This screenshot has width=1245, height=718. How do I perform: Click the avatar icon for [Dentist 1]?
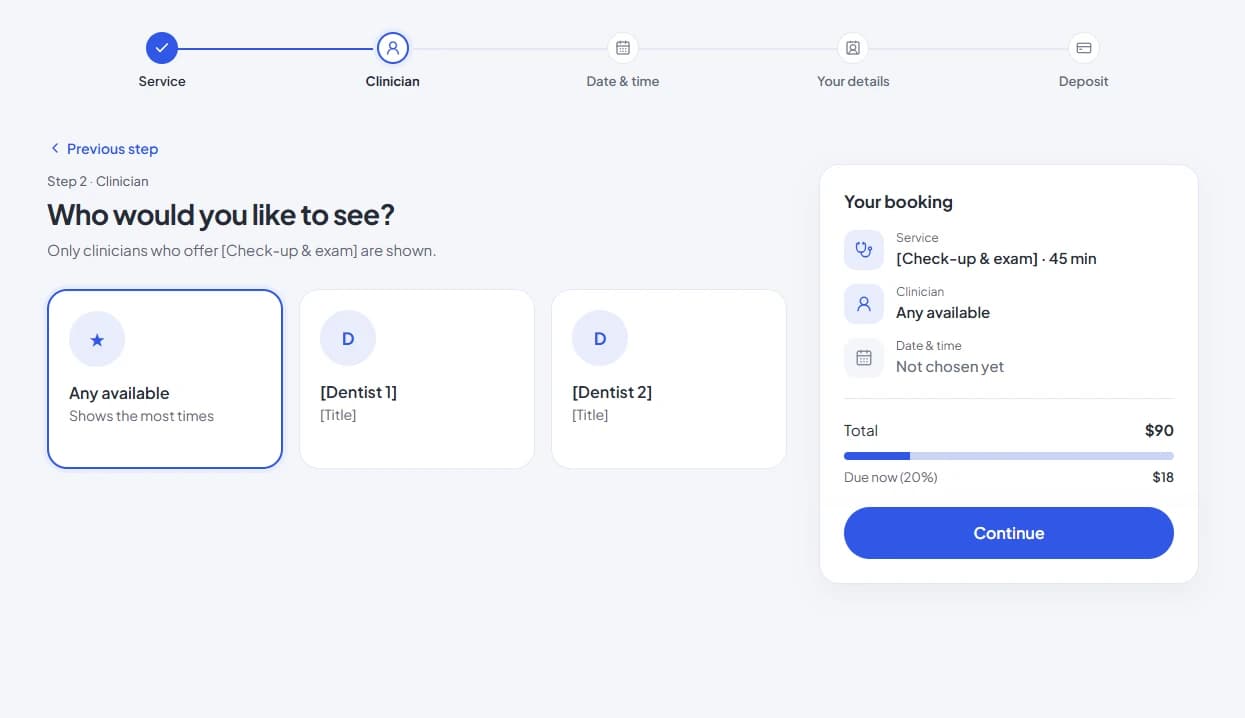pyautogui.click(x=348, y=339)
